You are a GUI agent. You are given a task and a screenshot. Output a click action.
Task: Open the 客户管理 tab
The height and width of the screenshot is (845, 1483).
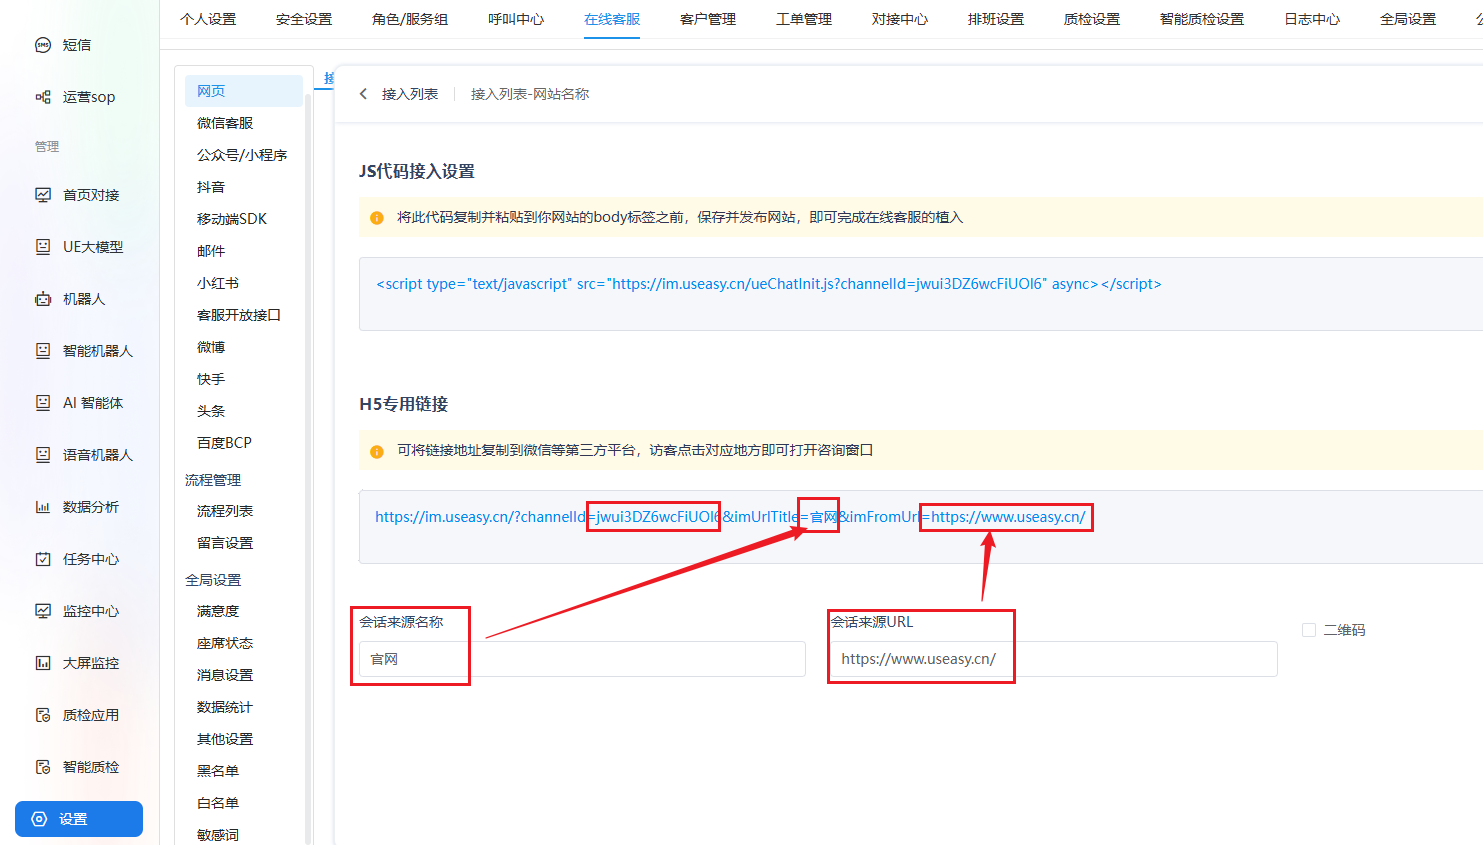708,19
